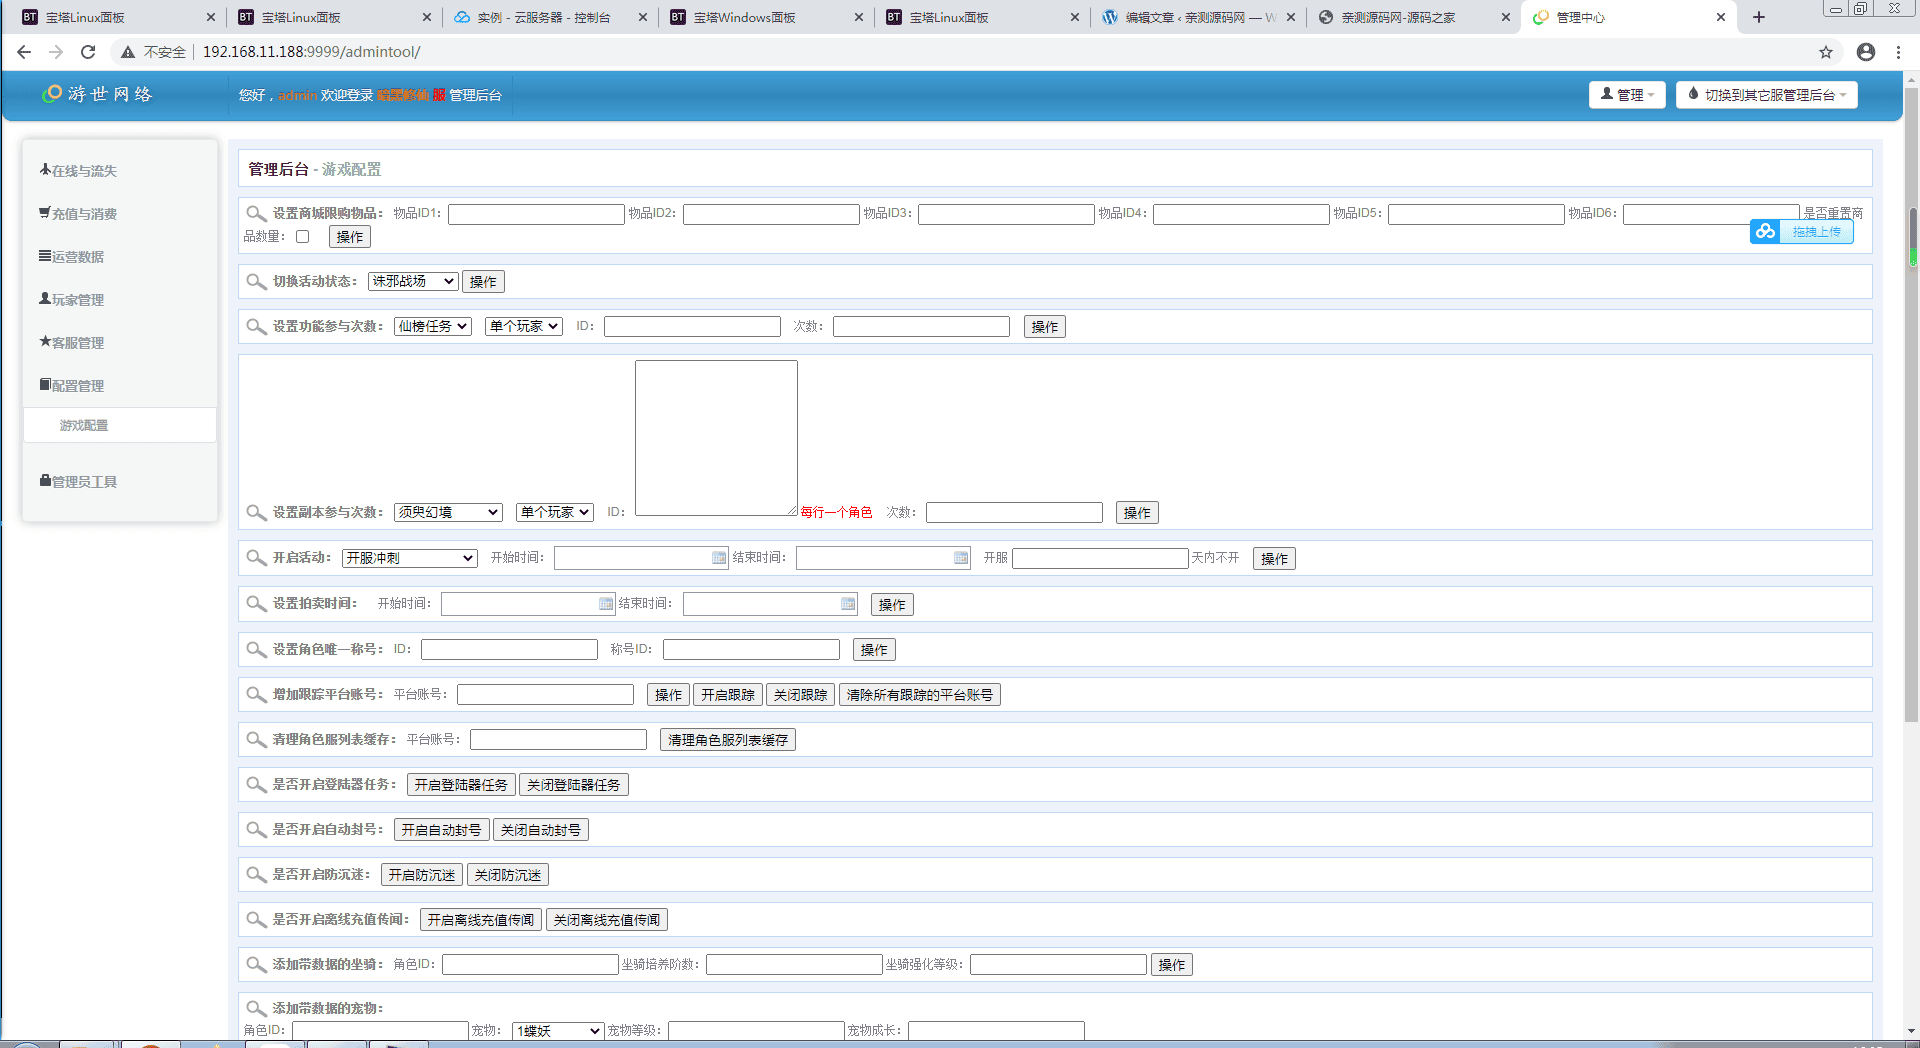Viewport: 1920px width, 1048px height.
Task: Switch to 实例 - 云服务器 - 控制台 tab
Action: [x=549, y=17]
